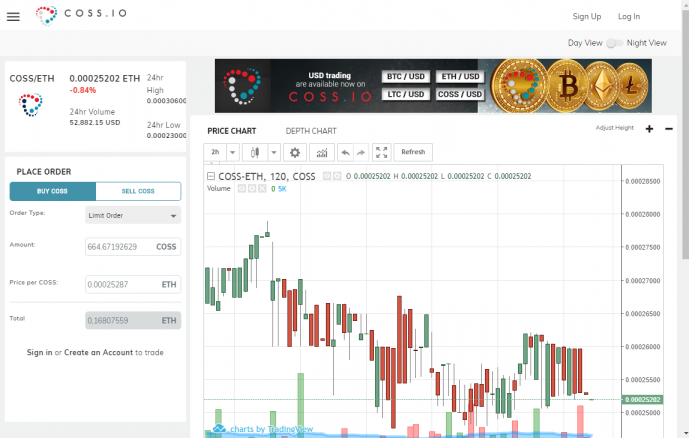The height and width of the screenshot is (438, 689).
Task: Click the Day View label
Action: coord(585,43)
